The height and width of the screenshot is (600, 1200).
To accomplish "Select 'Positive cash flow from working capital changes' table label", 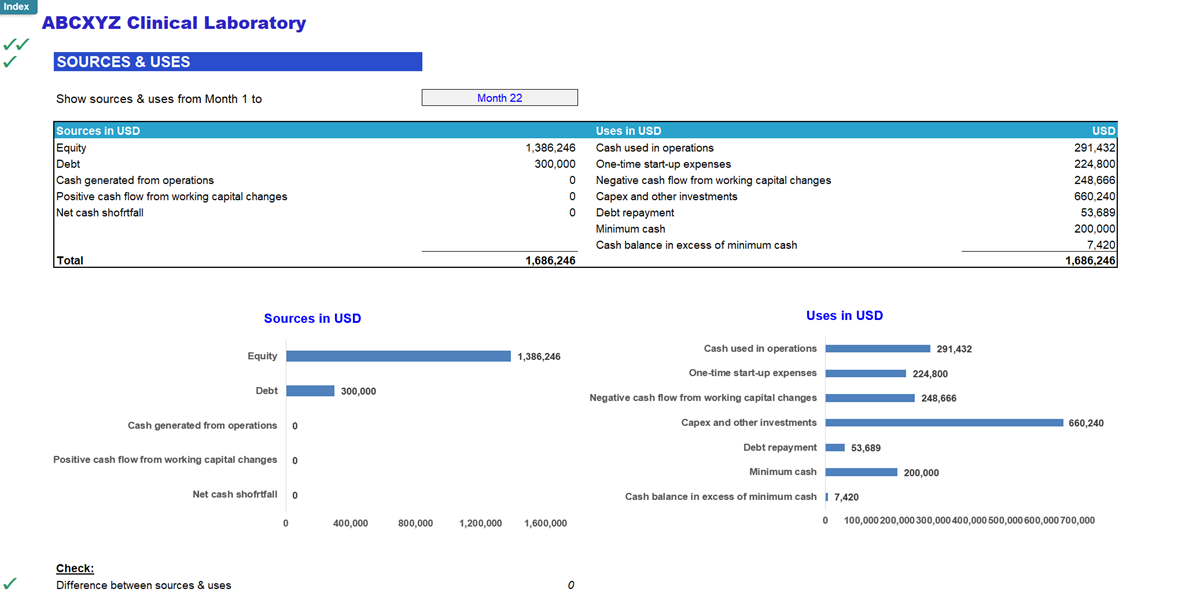I will point(172,196).
